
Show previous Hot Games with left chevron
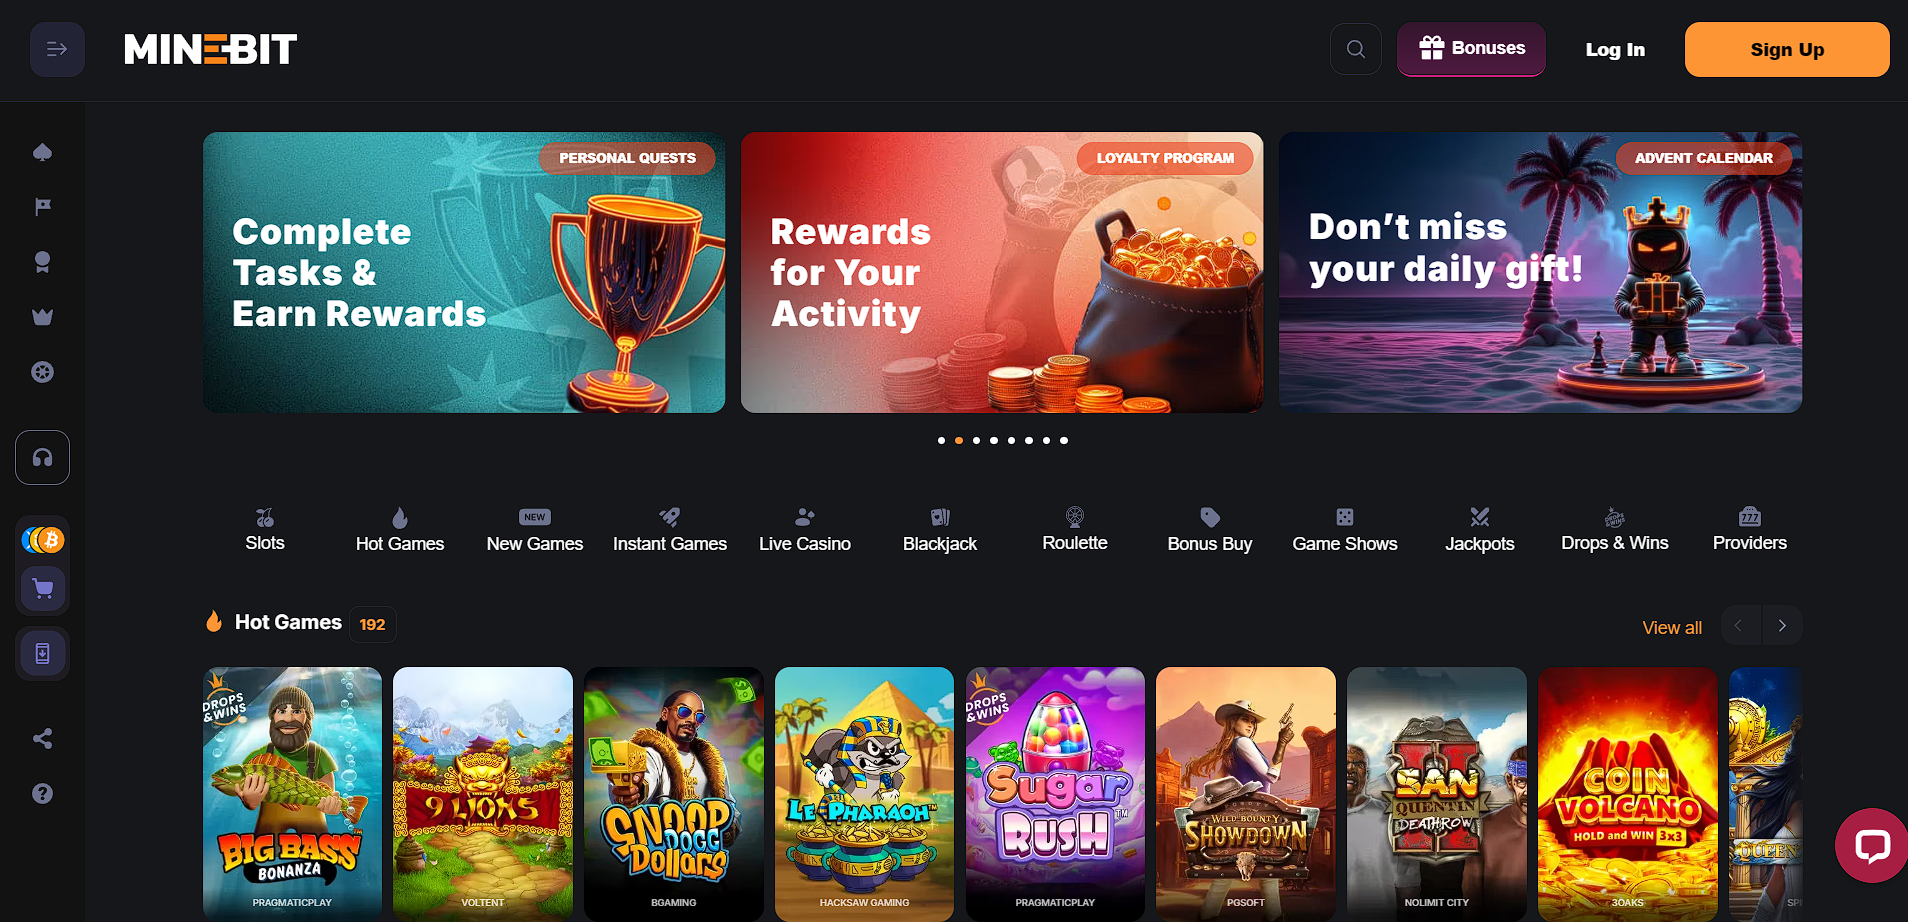click(x=1739, y=625)
